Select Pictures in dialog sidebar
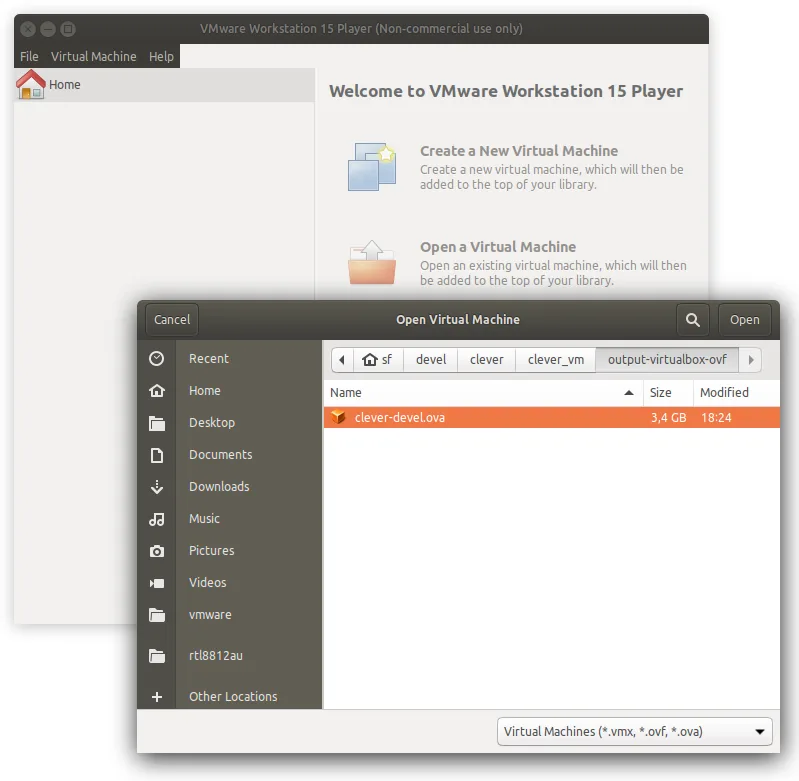 pos(211,551)
